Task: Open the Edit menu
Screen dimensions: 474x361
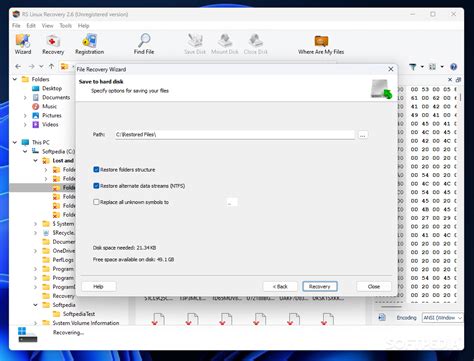Action: pyautogui.click(x=31, y=26)
